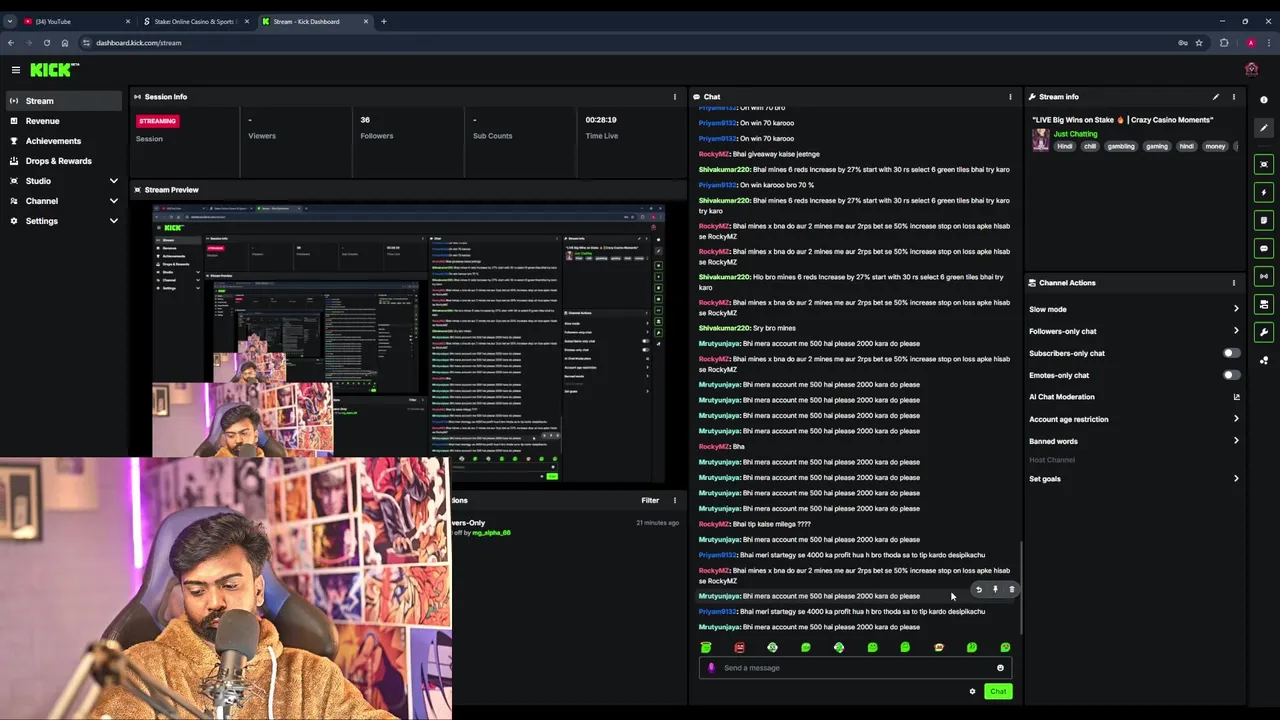Screen dimensions: 1280x720
Task: Click the gambling tag
Action: click(1121, 146)
